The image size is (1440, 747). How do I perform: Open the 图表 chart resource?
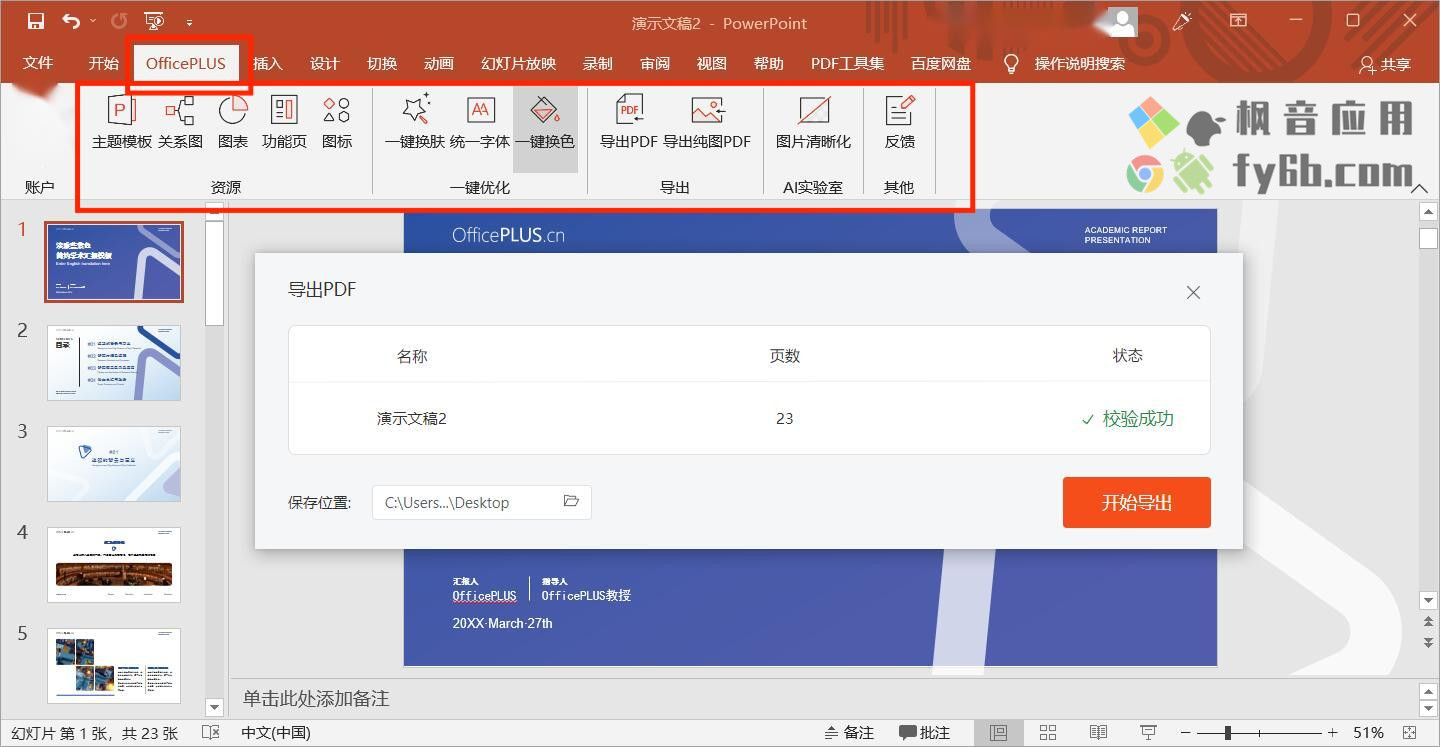tap(233, 122)
